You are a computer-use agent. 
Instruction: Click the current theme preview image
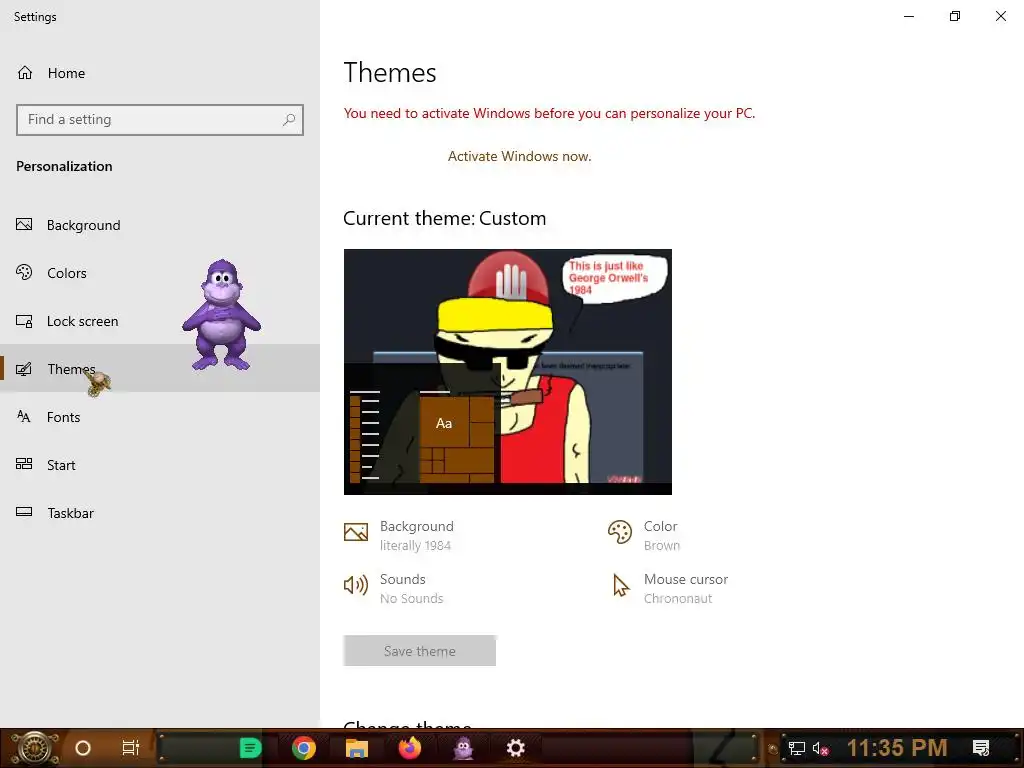click(507, 372)
